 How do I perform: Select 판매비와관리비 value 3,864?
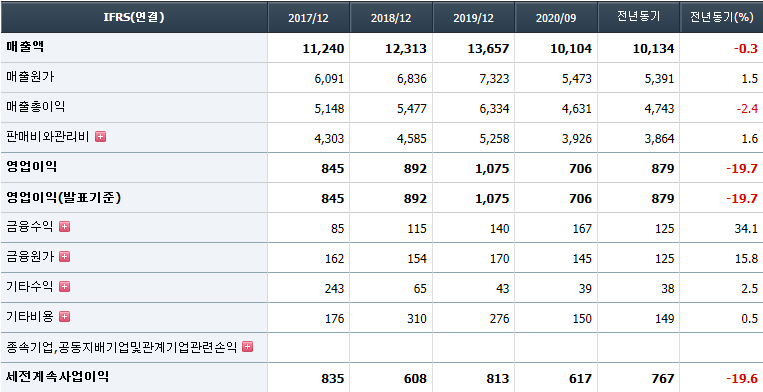coord(660,139)
